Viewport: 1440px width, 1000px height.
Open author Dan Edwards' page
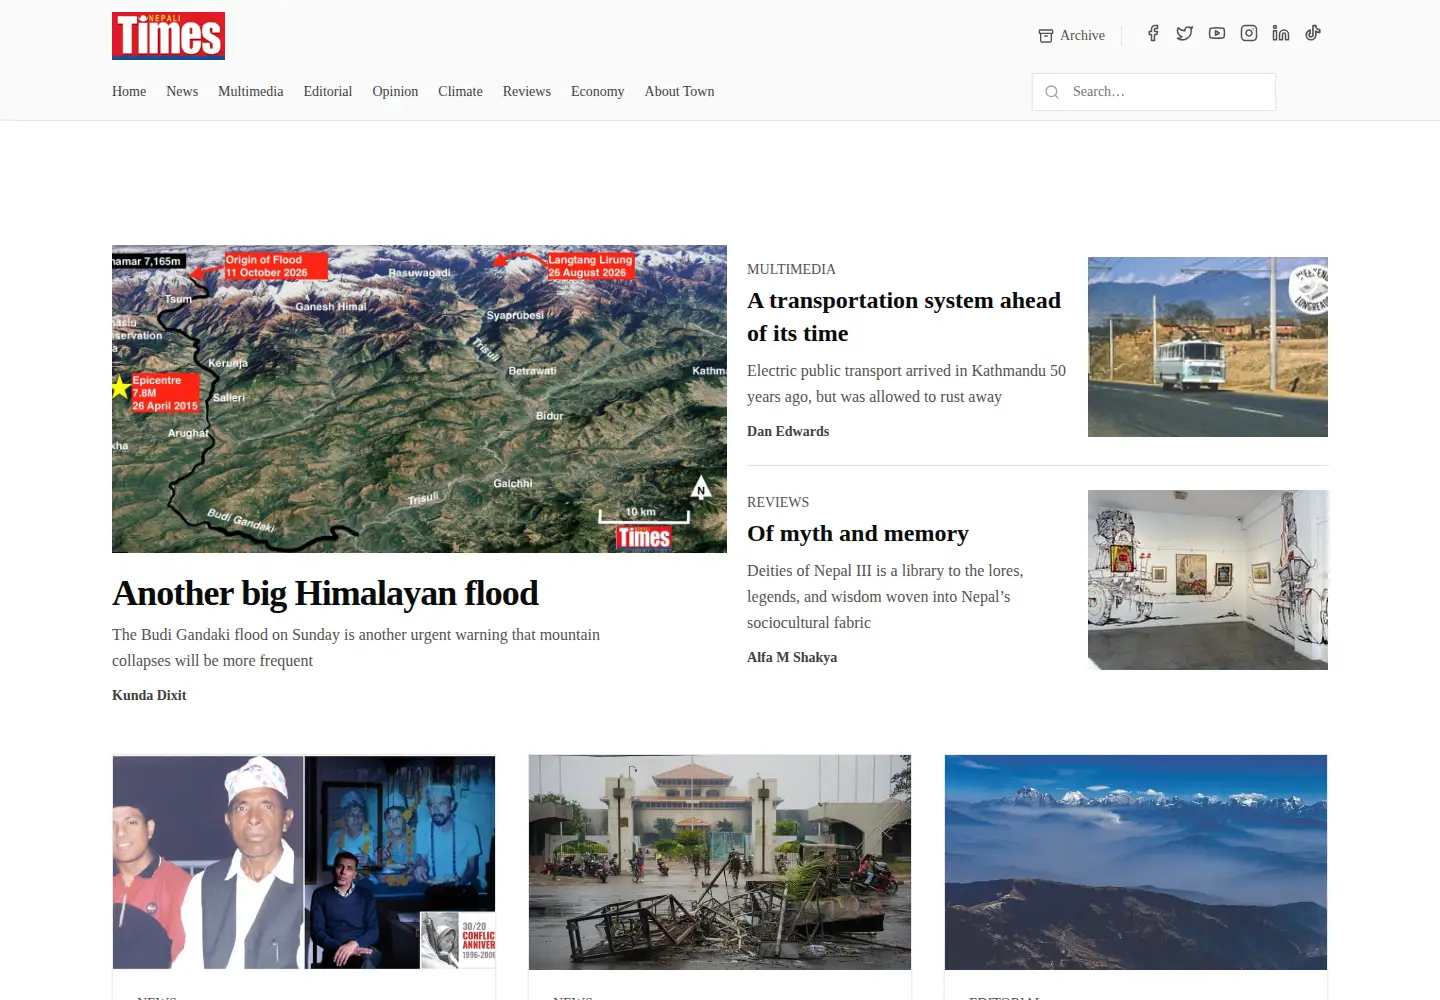(788, 431)
